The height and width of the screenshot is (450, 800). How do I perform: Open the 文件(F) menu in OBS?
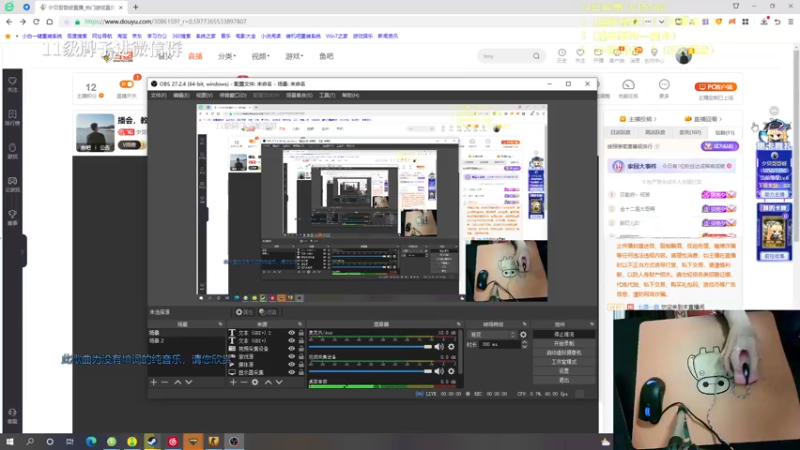[x=158, y=95]
